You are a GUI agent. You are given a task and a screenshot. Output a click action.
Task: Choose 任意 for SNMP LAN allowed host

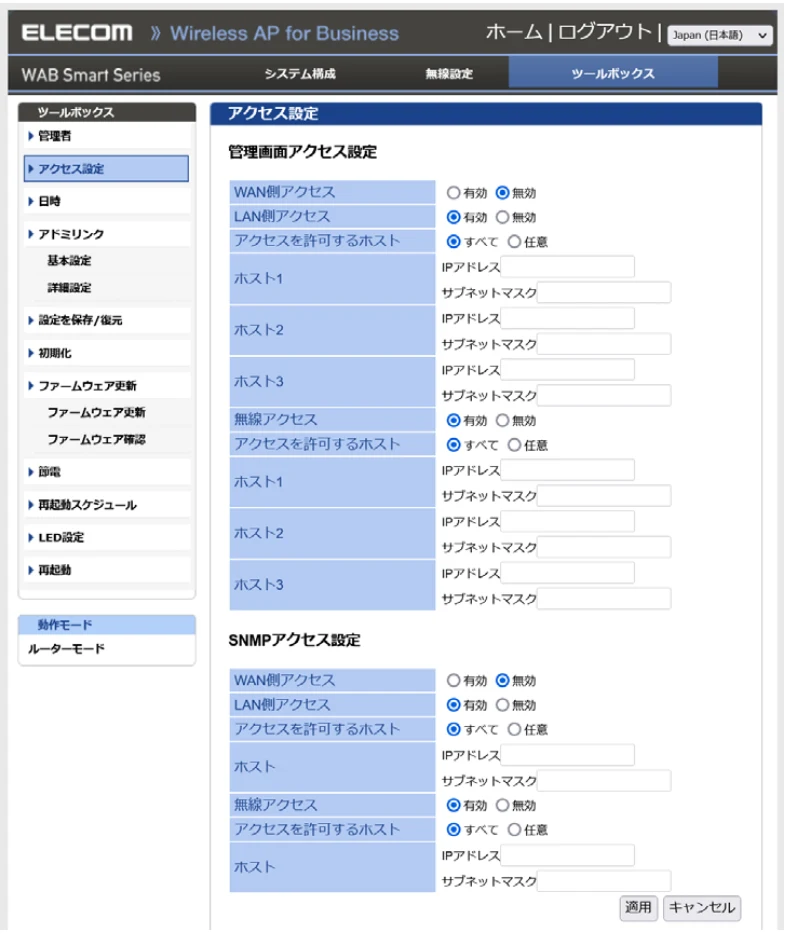coord(514,730)
